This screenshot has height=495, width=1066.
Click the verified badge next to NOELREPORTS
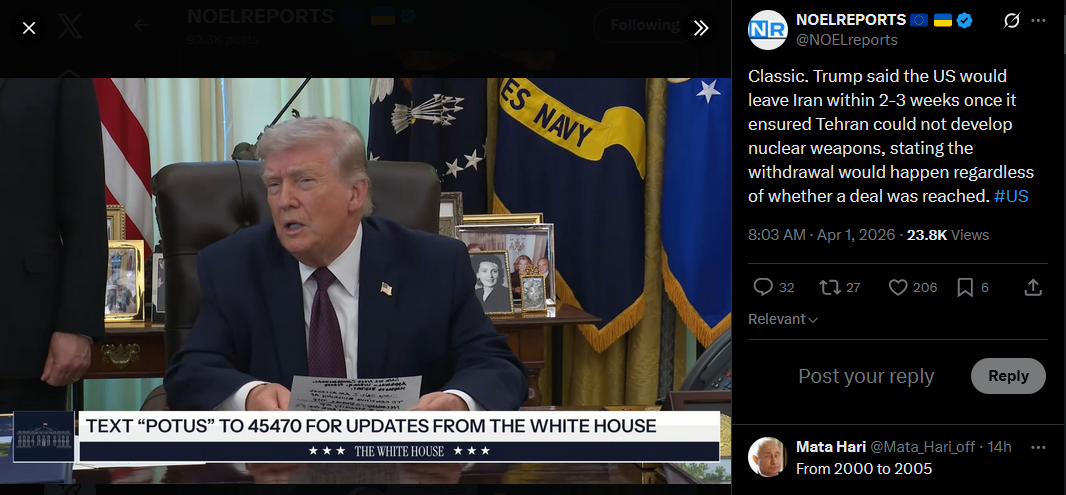tap(964, 20)
